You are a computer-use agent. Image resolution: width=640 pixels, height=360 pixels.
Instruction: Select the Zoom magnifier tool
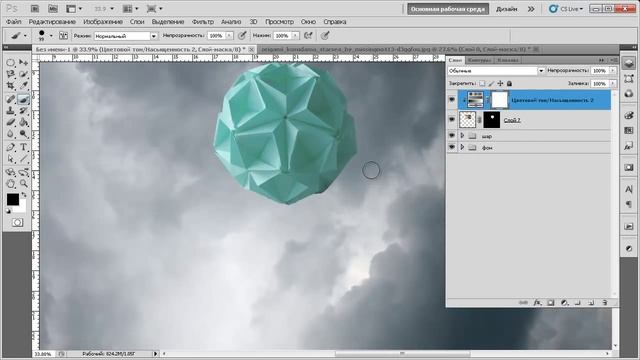(23, 184)
